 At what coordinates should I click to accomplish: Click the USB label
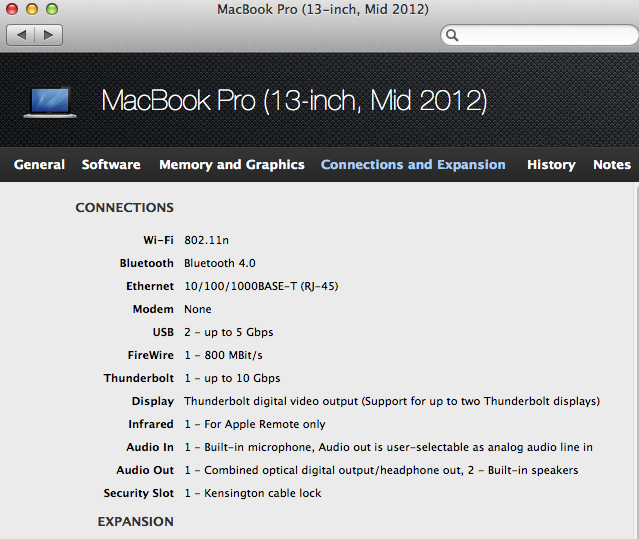point(163,332)
